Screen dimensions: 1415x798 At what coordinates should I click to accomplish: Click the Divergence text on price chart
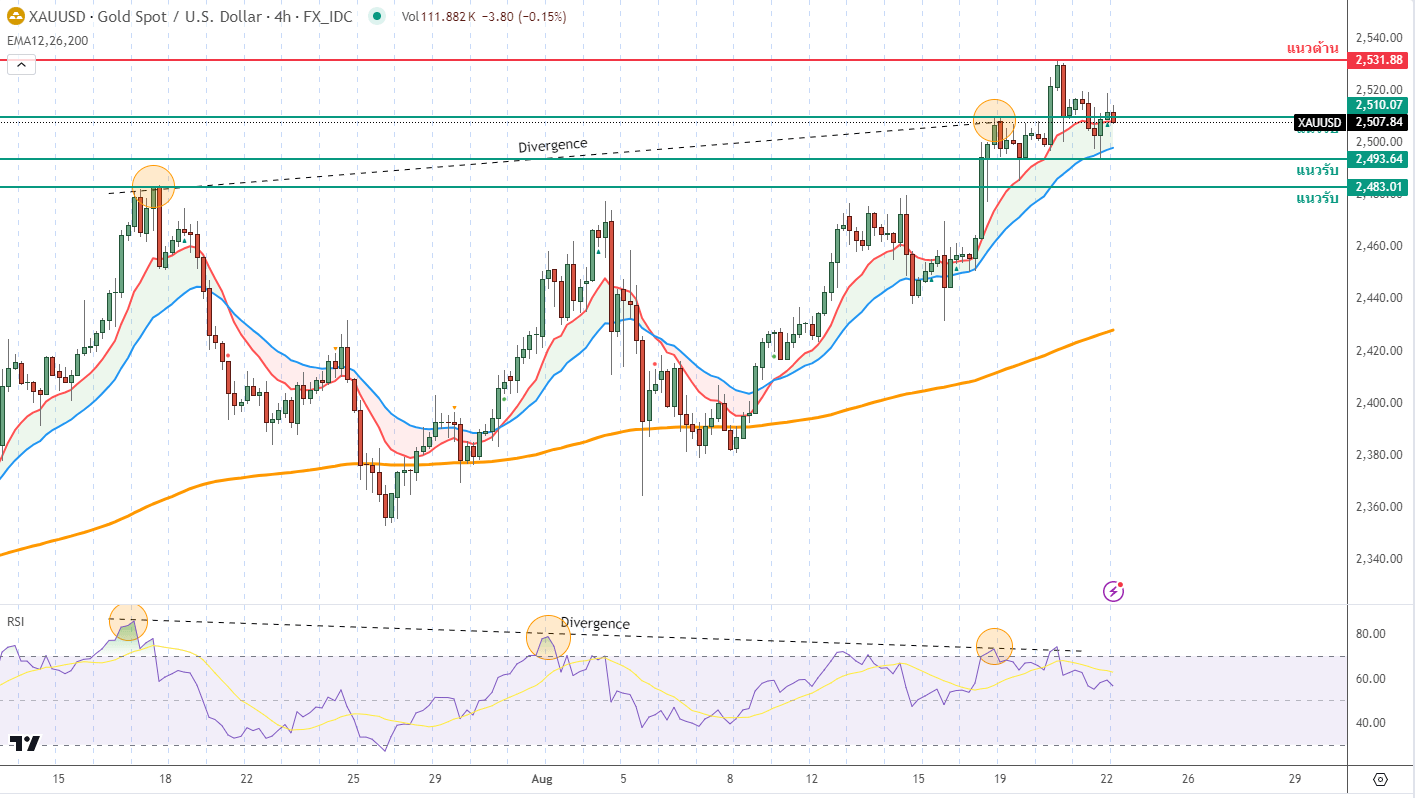552,146
